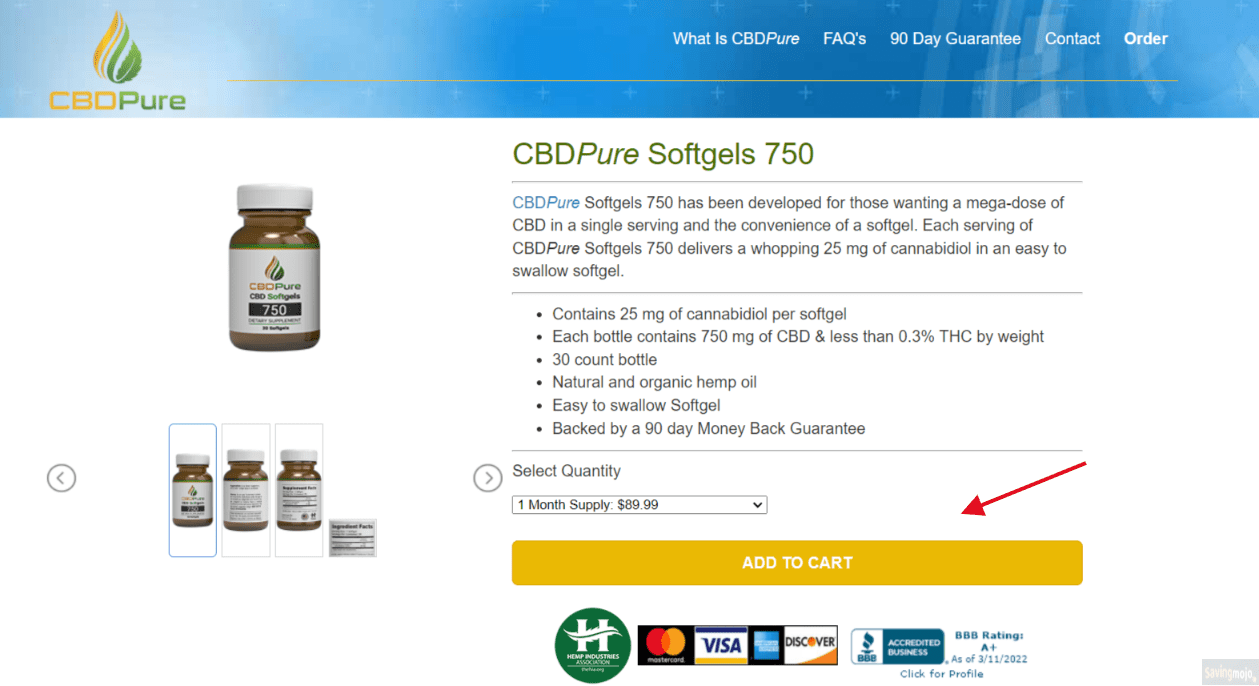The image size is (1259, 686).
Task: Follow the CBDPure link in the description
Action: coord(546,203)
